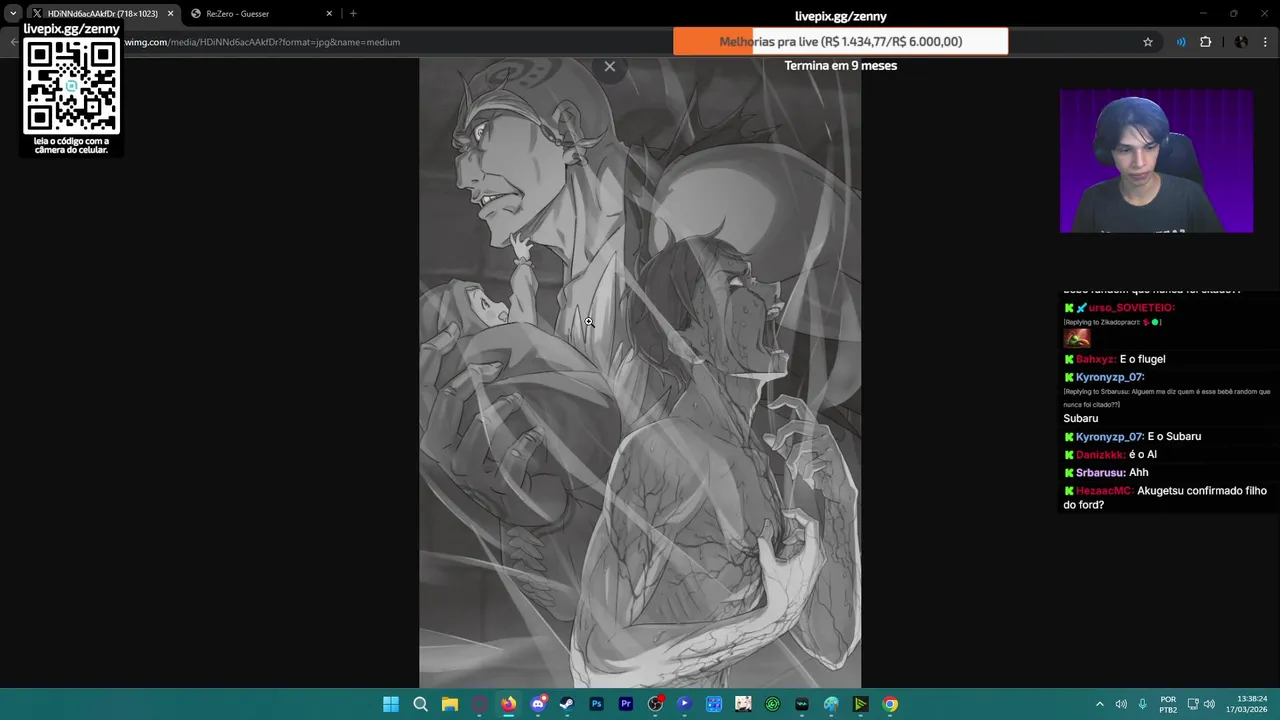This screenshot has height=720, width=1280.
Task: Open the black waveform app in taskbar
Action: [802, 704]
